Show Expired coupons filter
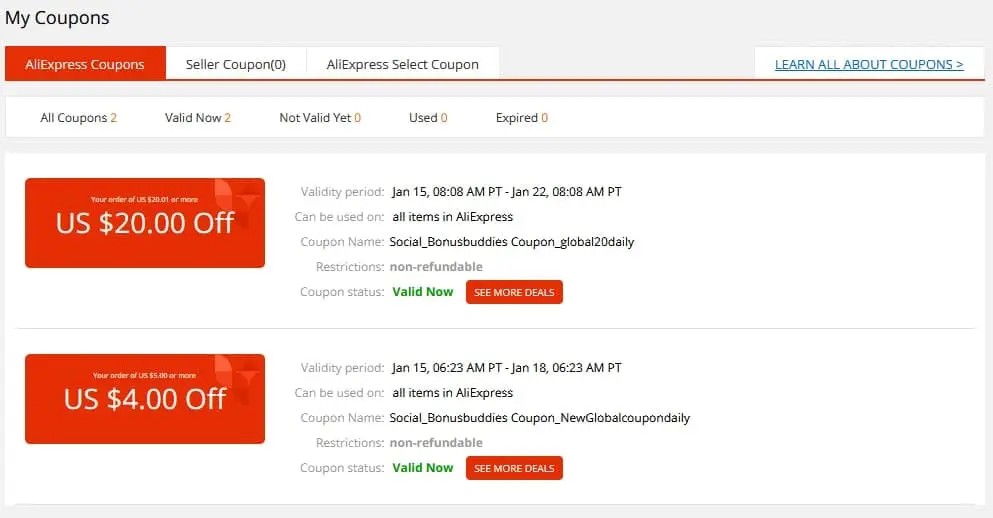 pos(522,118)
